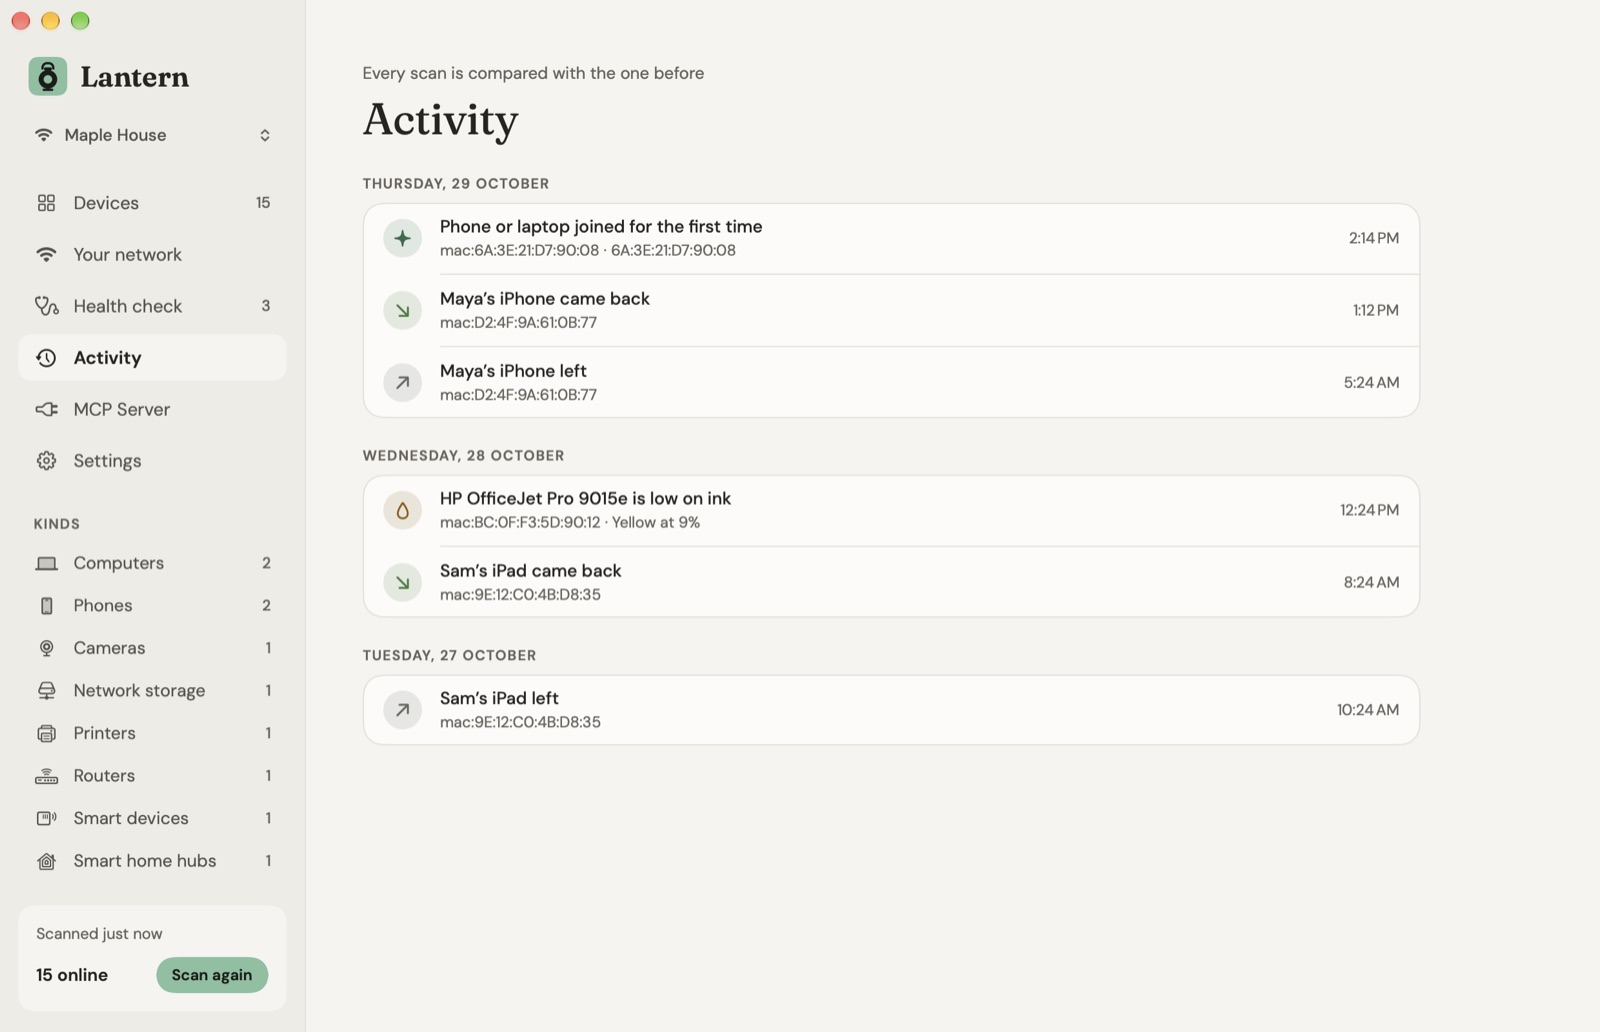
Task: Click the Routers icon in Kinds
Action: [46, 776]
